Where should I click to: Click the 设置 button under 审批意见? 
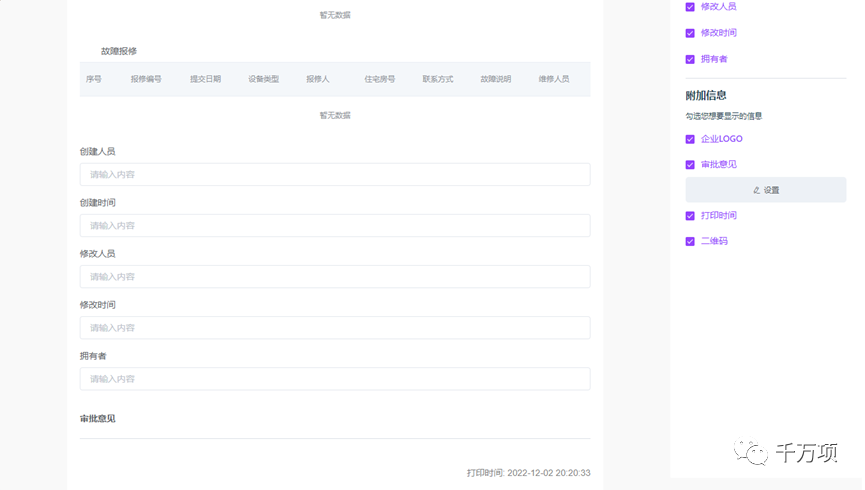pyautogui.click(x=765, y=190)
